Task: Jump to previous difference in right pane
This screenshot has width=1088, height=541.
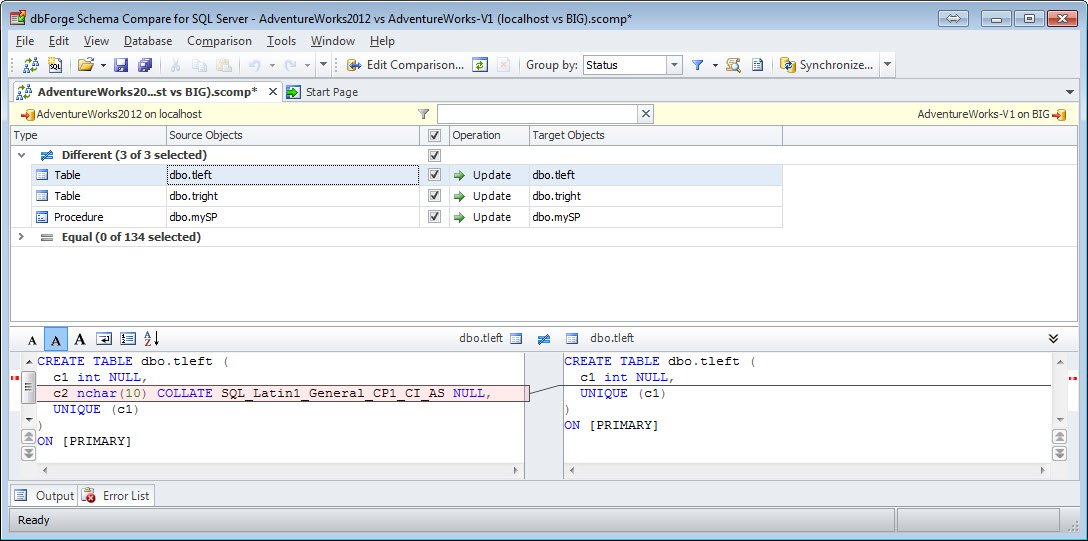Action: click(1060, 436)
